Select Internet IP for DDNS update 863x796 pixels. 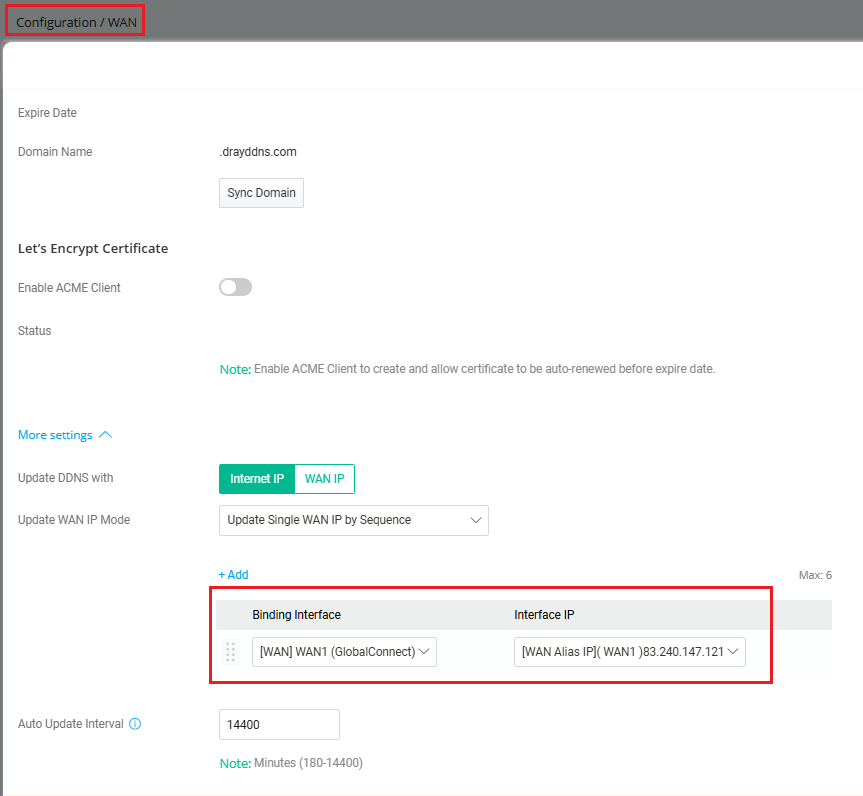(257, 479)
